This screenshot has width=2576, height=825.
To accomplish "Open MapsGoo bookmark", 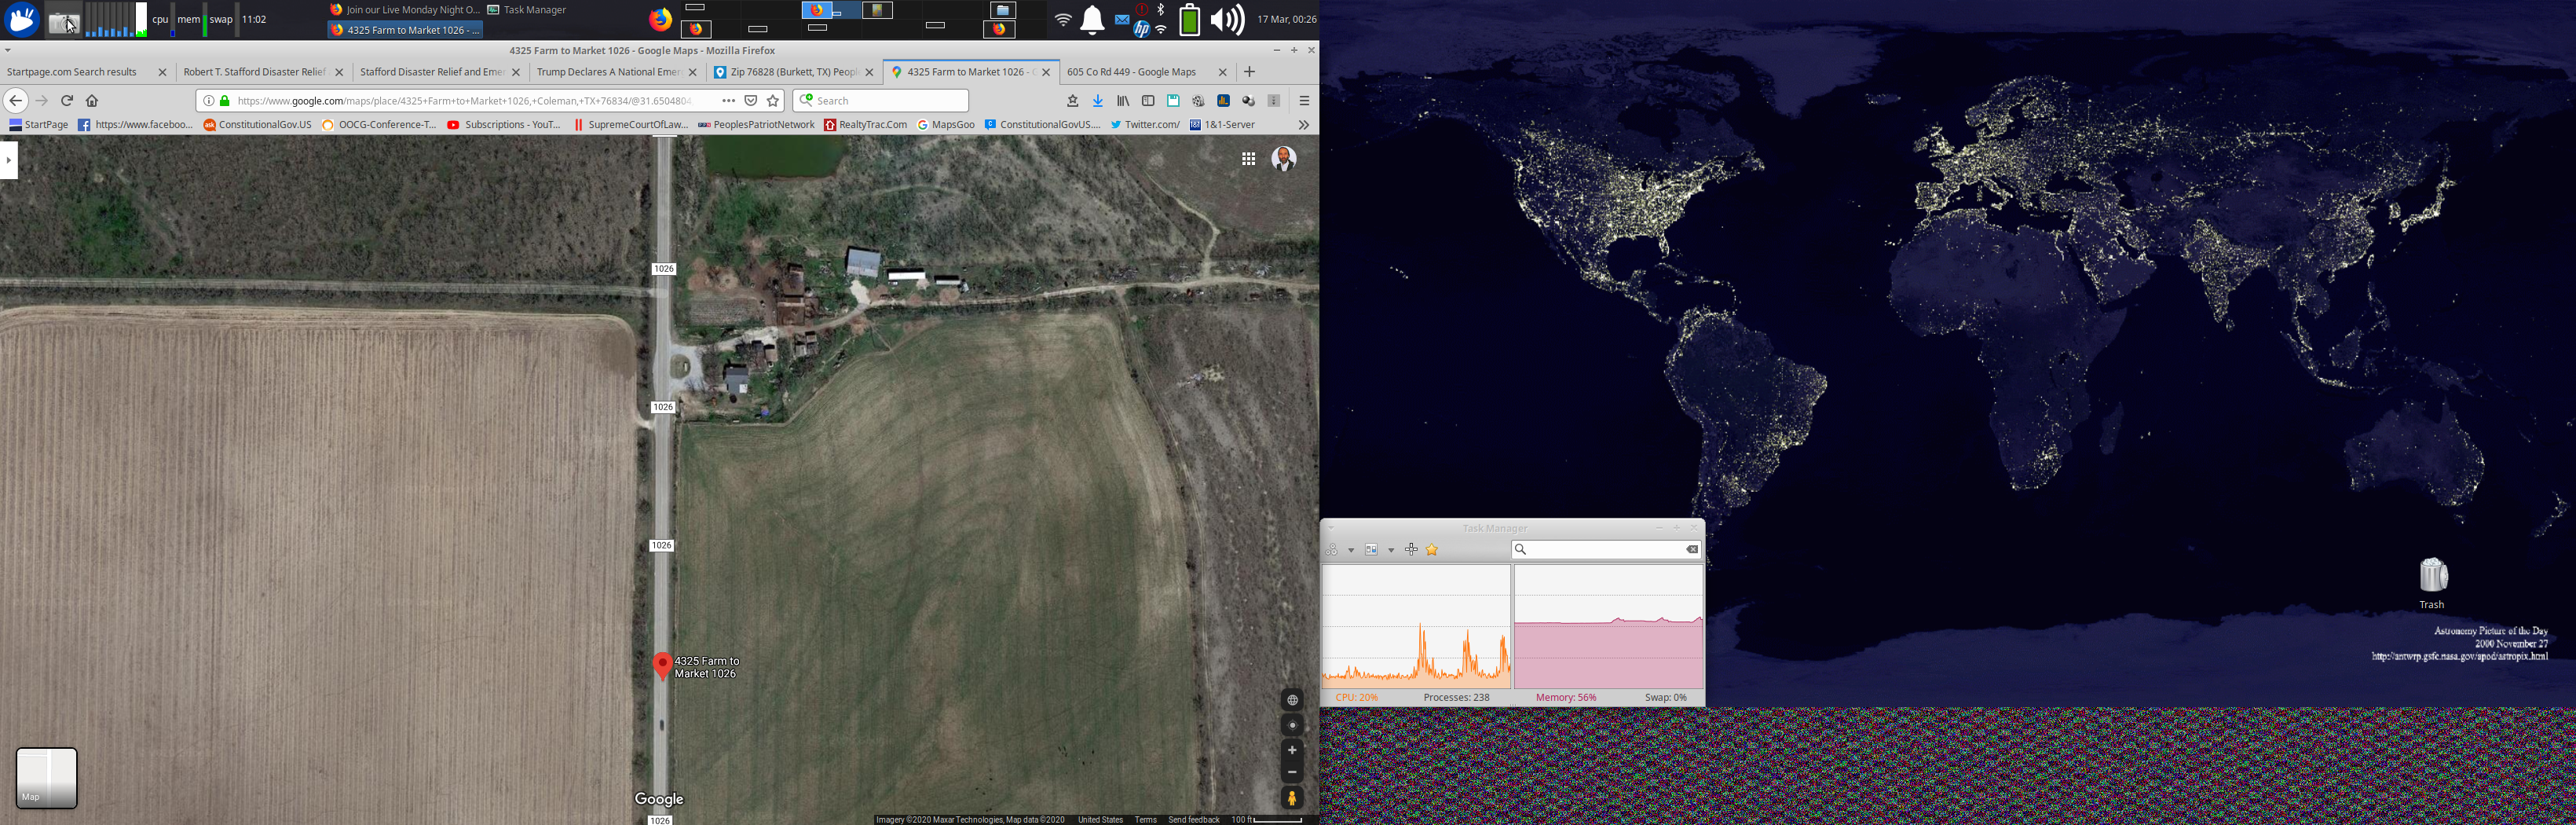I will point(946,125).
